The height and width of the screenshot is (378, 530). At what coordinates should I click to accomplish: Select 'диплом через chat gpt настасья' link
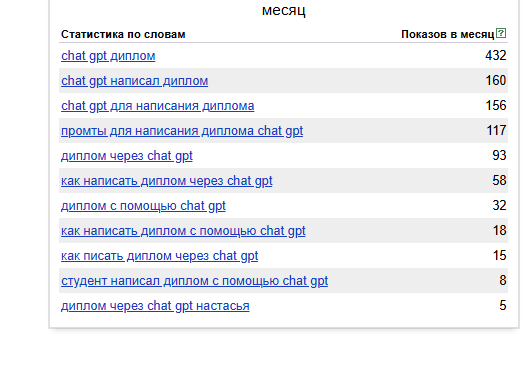coord(155,306)
